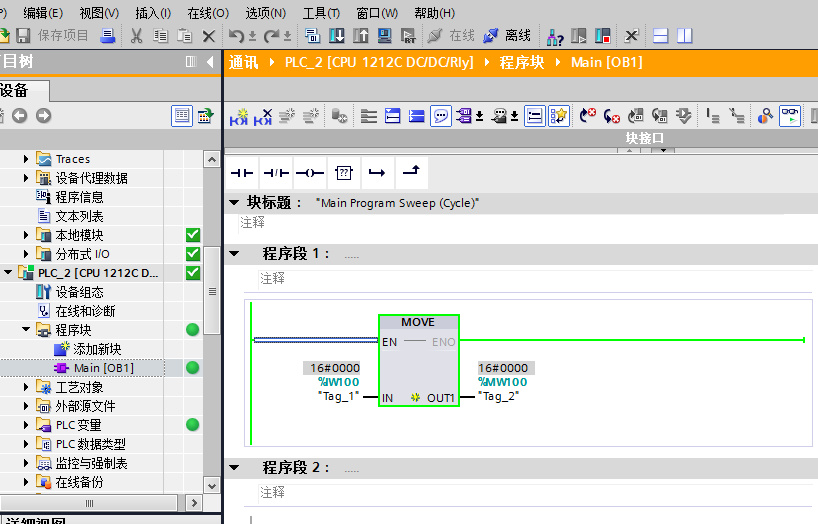Click the close branch icon

click(x=410, y=173)
